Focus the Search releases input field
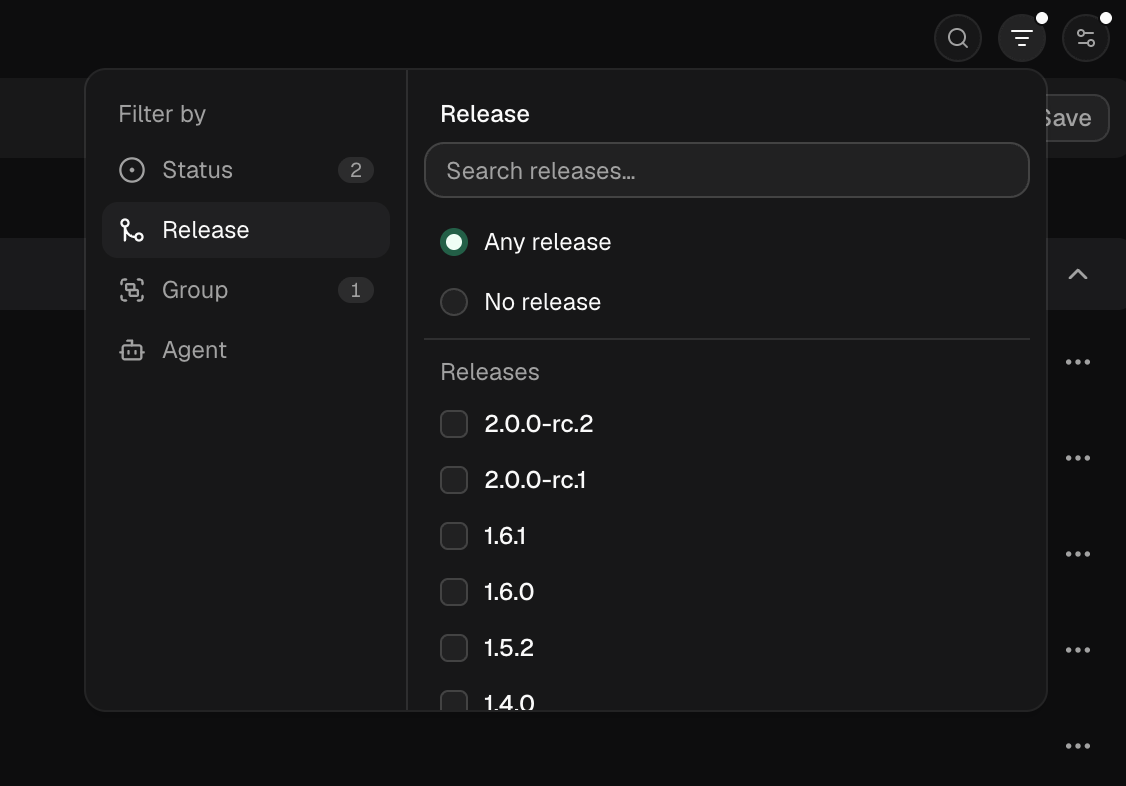This screenshot has height=786, width=1126. coord(727,170)
